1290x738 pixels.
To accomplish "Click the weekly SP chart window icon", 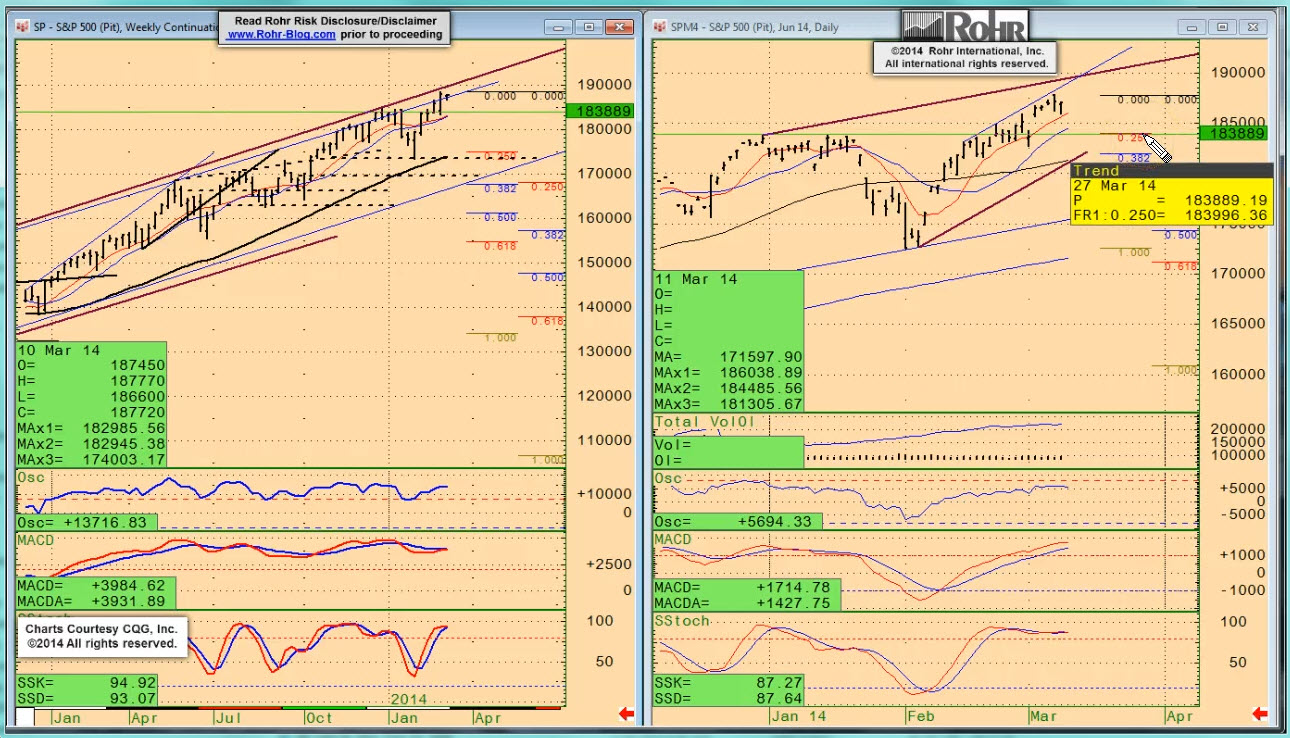I will coord(23,27).
